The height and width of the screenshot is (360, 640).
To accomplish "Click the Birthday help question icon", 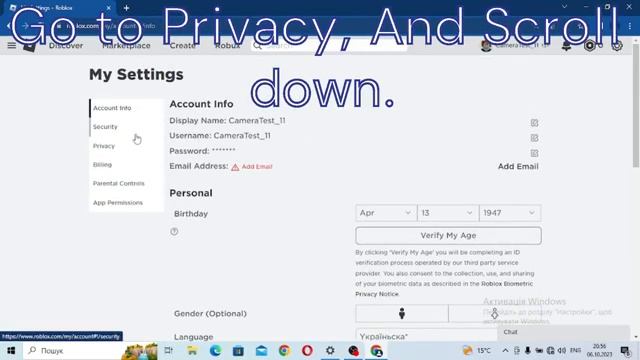I will coord(174,231).
